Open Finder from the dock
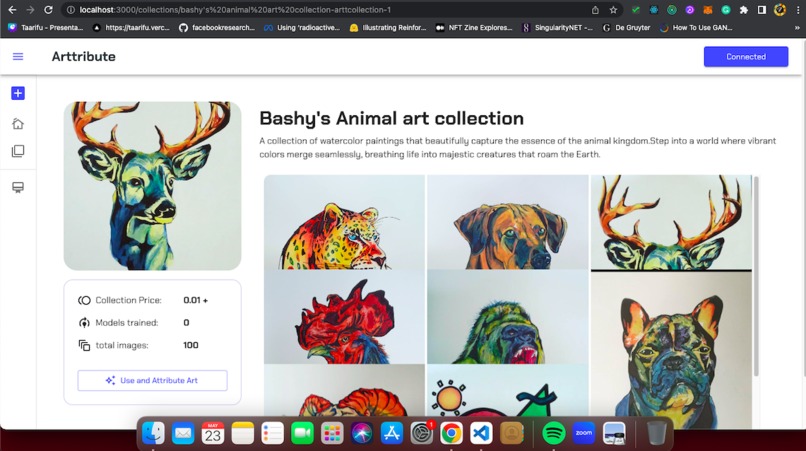The width and height of the screenshot is (806, 451). [153, 433]
